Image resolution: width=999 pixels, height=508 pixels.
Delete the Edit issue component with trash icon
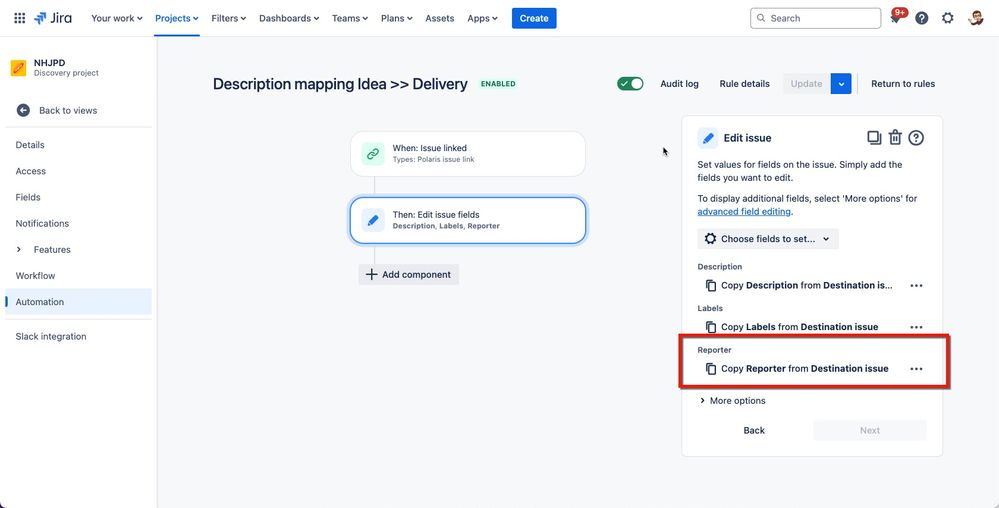(x=895, y=138)
